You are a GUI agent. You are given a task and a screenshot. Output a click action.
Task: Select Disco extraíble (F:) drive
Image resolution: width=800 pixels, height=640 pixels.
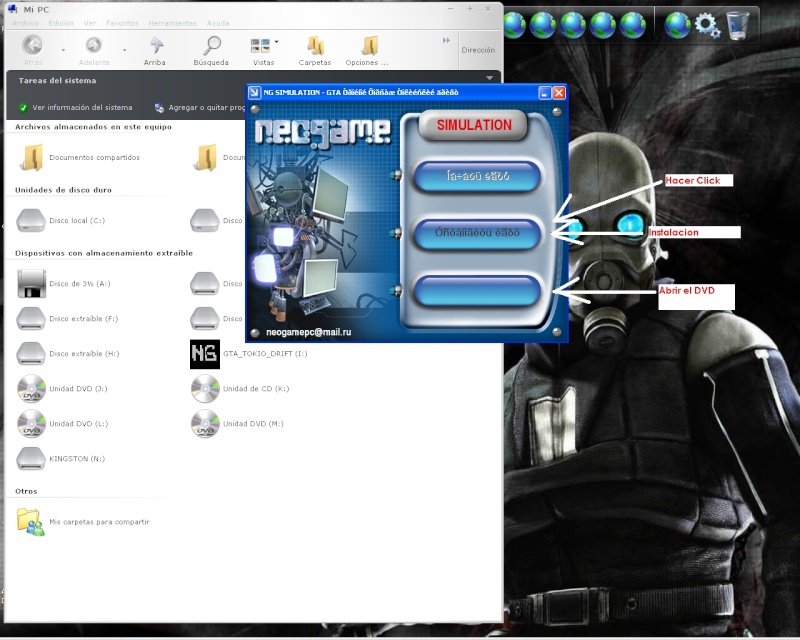pos(67,318)
